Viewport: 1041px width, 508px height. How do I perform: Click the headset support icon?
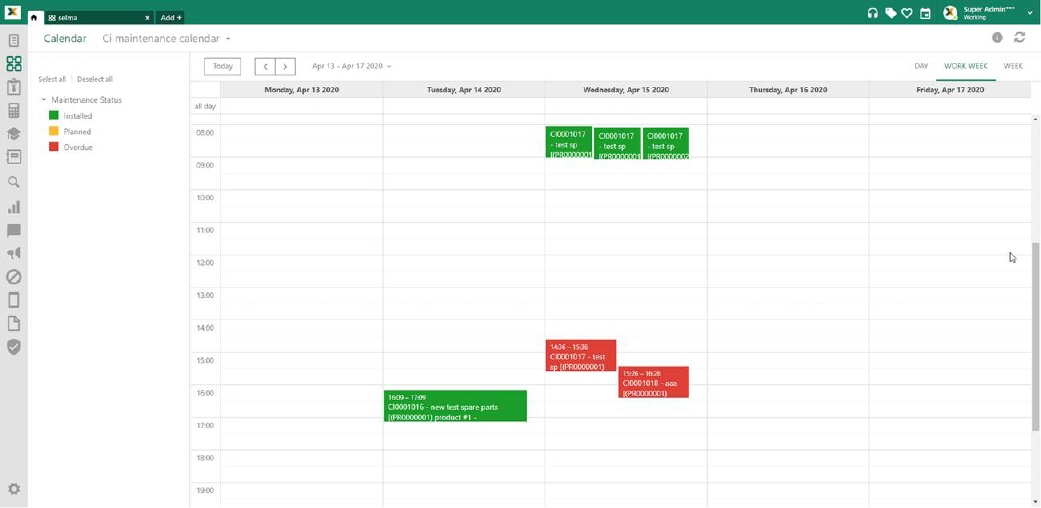872,13
